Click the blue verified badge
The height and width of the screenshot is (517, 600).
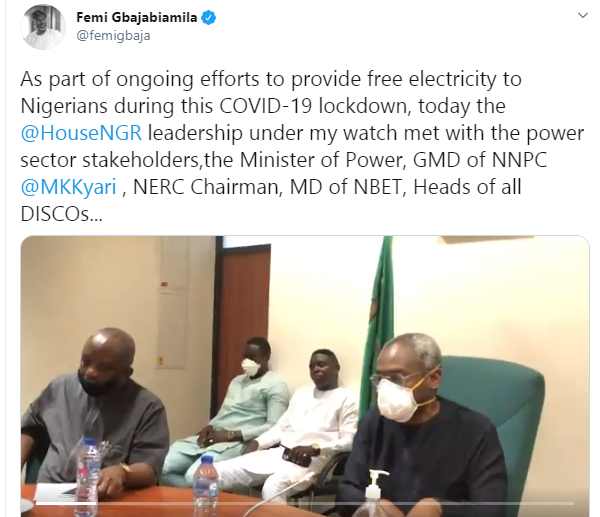[209, 18]
